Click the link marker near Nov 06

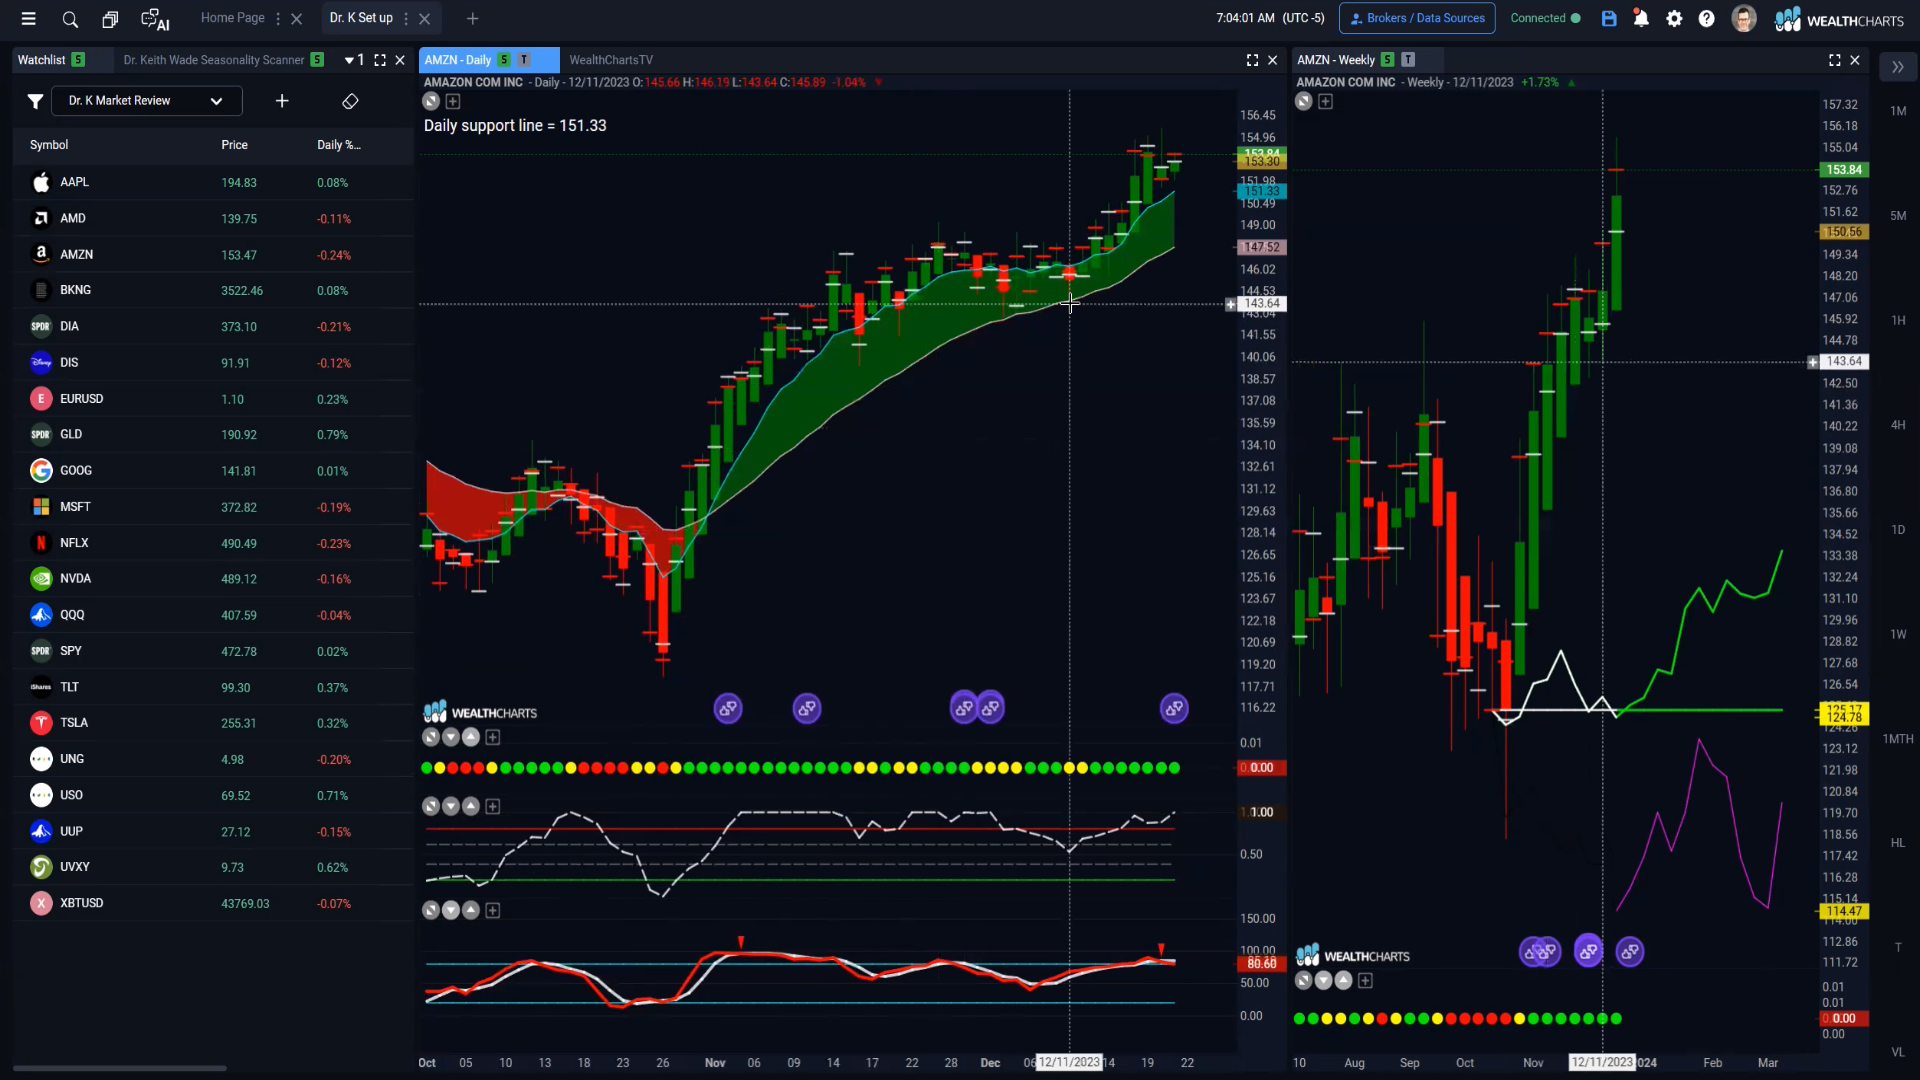728,709
